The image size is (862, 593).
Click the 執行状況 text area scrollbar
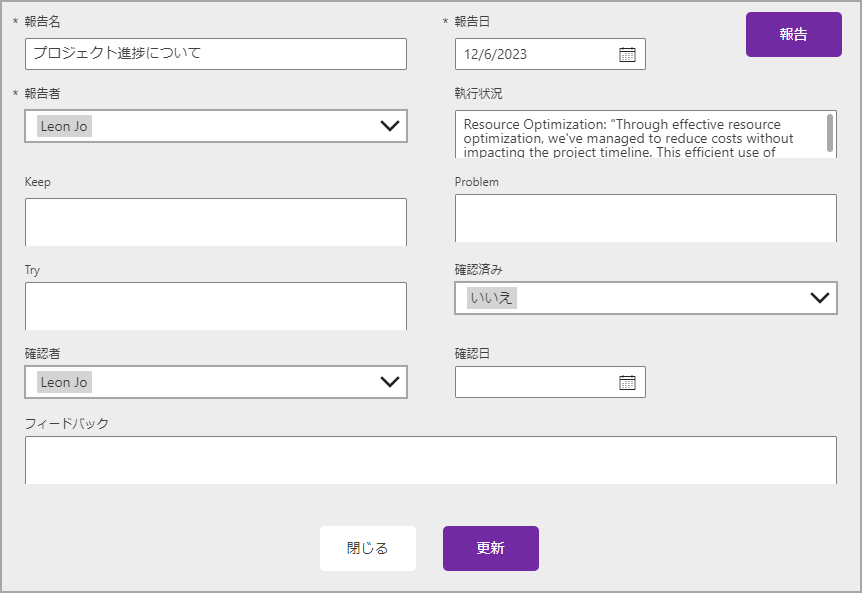pyautogui.click(x=830, y=132)
